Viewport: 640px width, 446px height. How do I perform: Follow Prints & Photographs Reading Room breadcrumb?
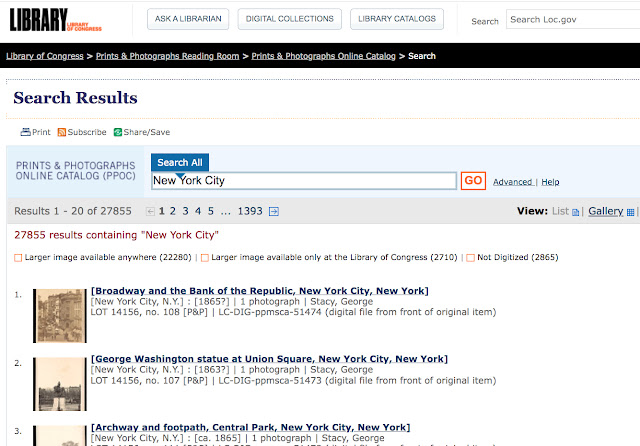click(x=167, y=56)
